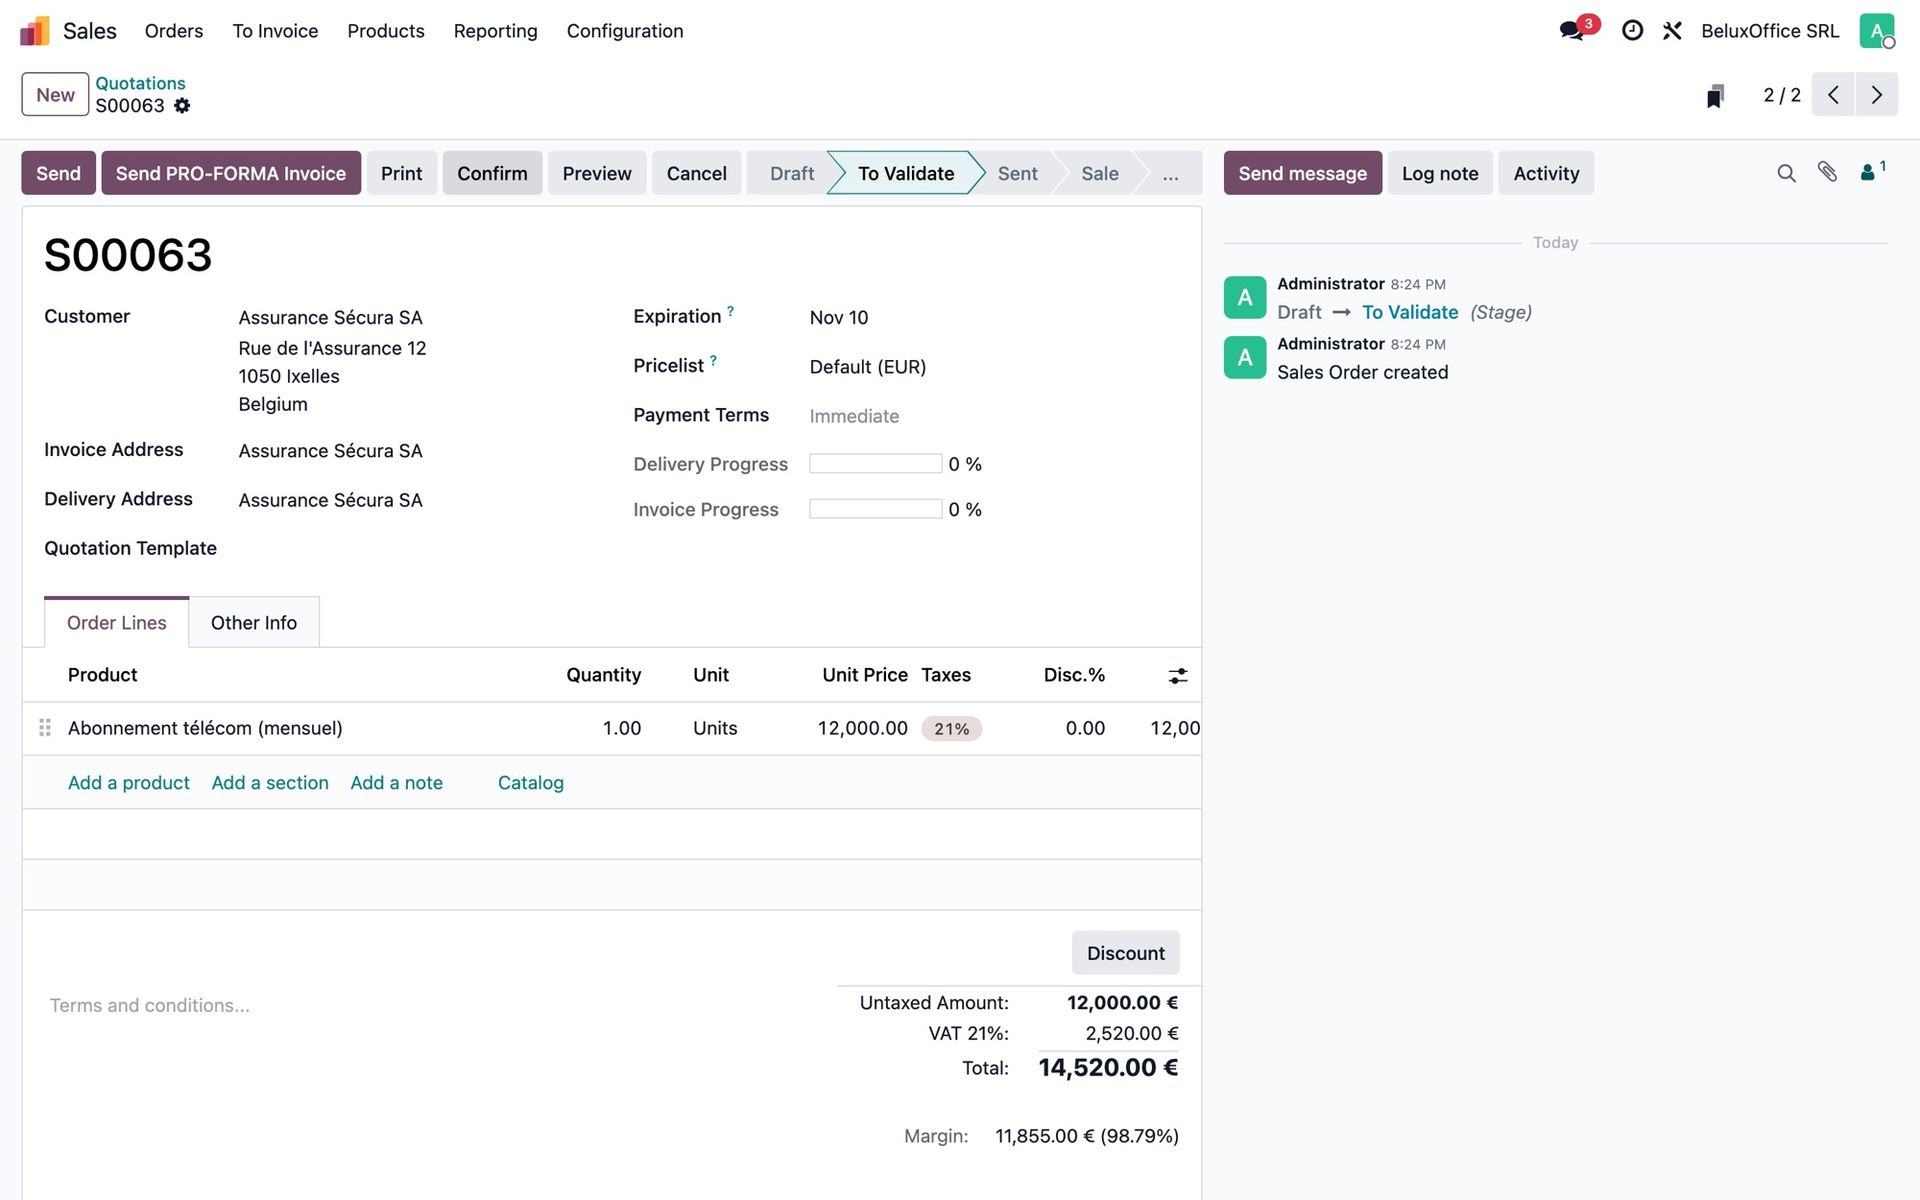Viewport: 1920px width, 1200px height.
Task: Open the Sales app home icon
Action: point(34,31)
